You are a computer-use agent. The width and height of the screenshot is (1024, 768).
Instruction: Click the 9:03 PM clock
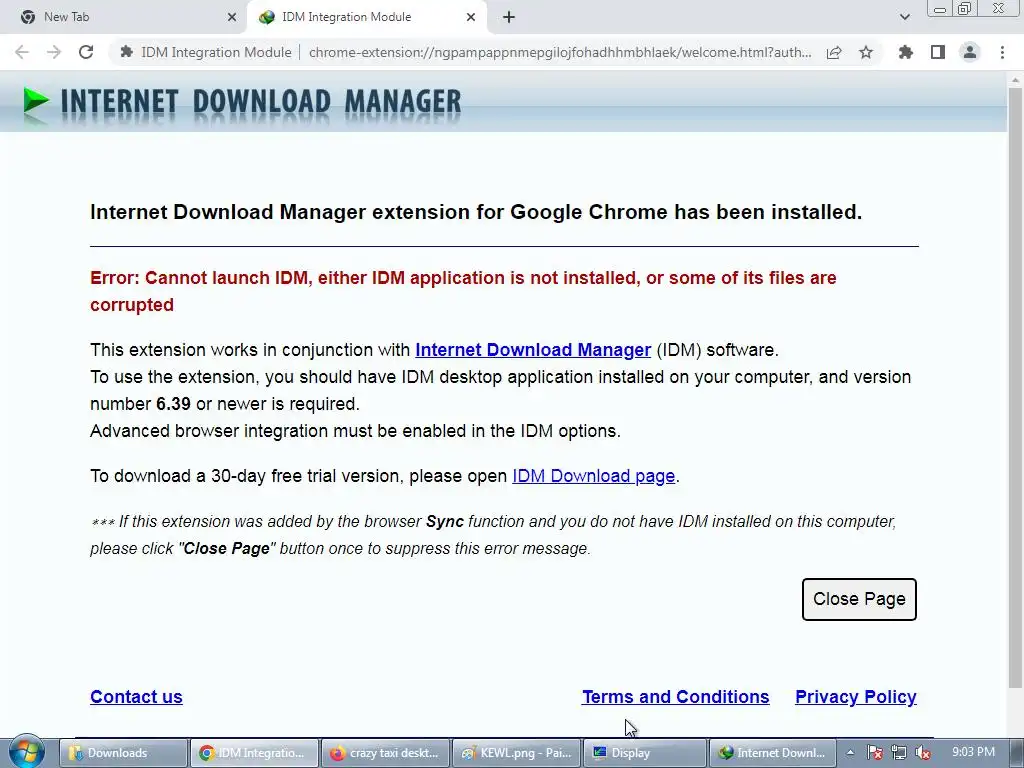click(x=973, y=752)
